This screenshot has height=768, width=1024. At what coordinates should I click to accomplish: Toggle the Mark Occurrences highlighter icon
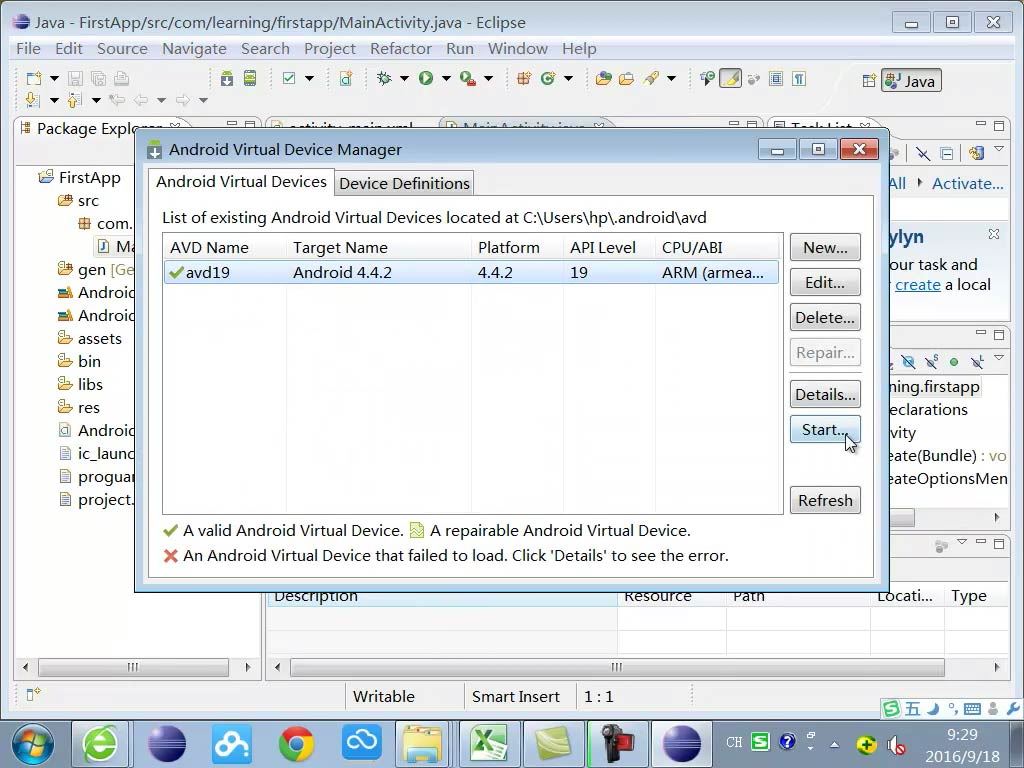[731, 79]
